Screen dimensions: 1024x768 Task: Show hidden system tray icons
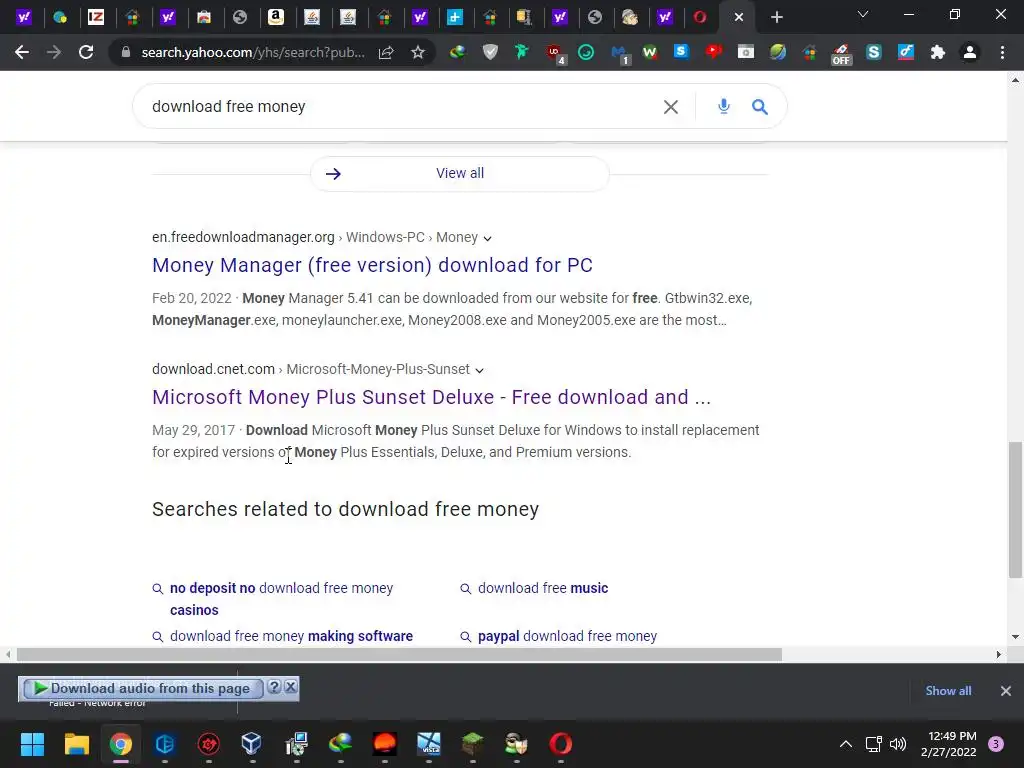(846, 744)
